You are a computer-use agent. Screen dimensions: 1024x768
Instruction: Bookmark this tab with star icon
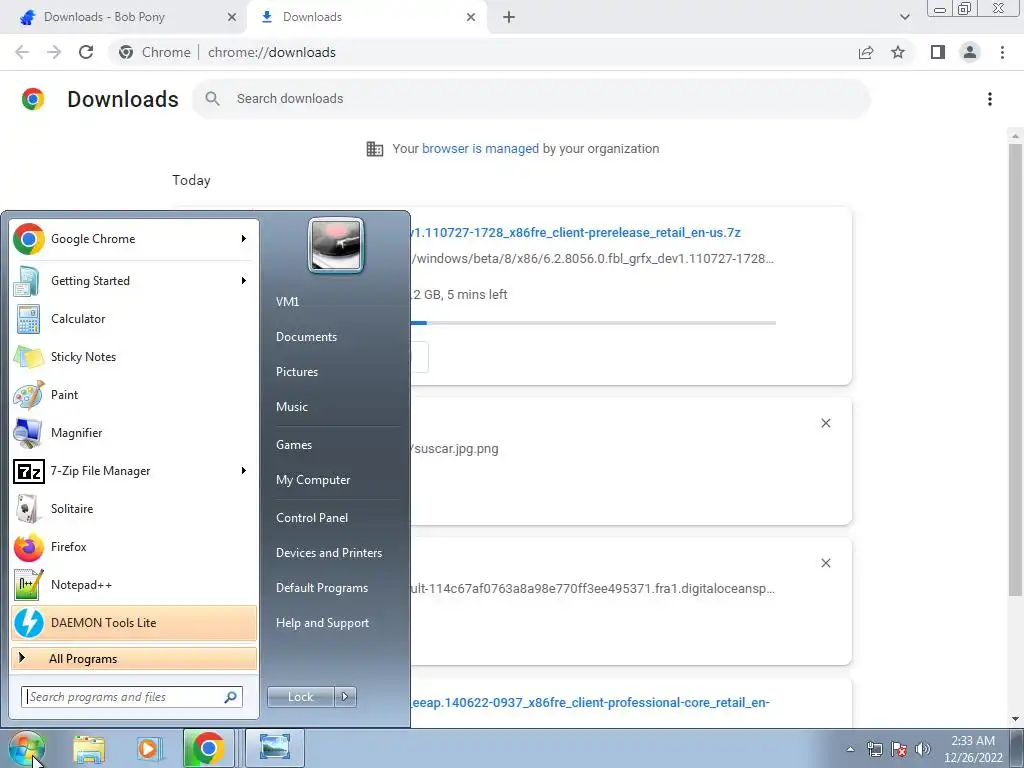click(898, 52)
